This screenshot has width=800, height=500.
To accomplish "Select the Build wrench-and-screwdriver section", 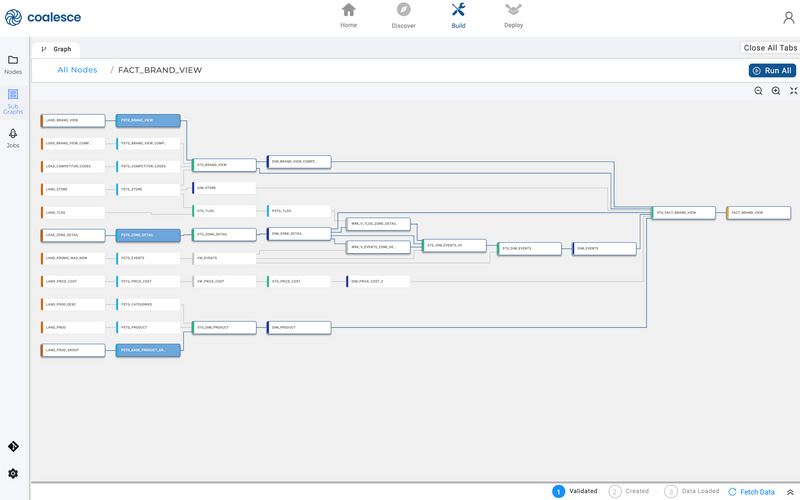I will (458, 16).
